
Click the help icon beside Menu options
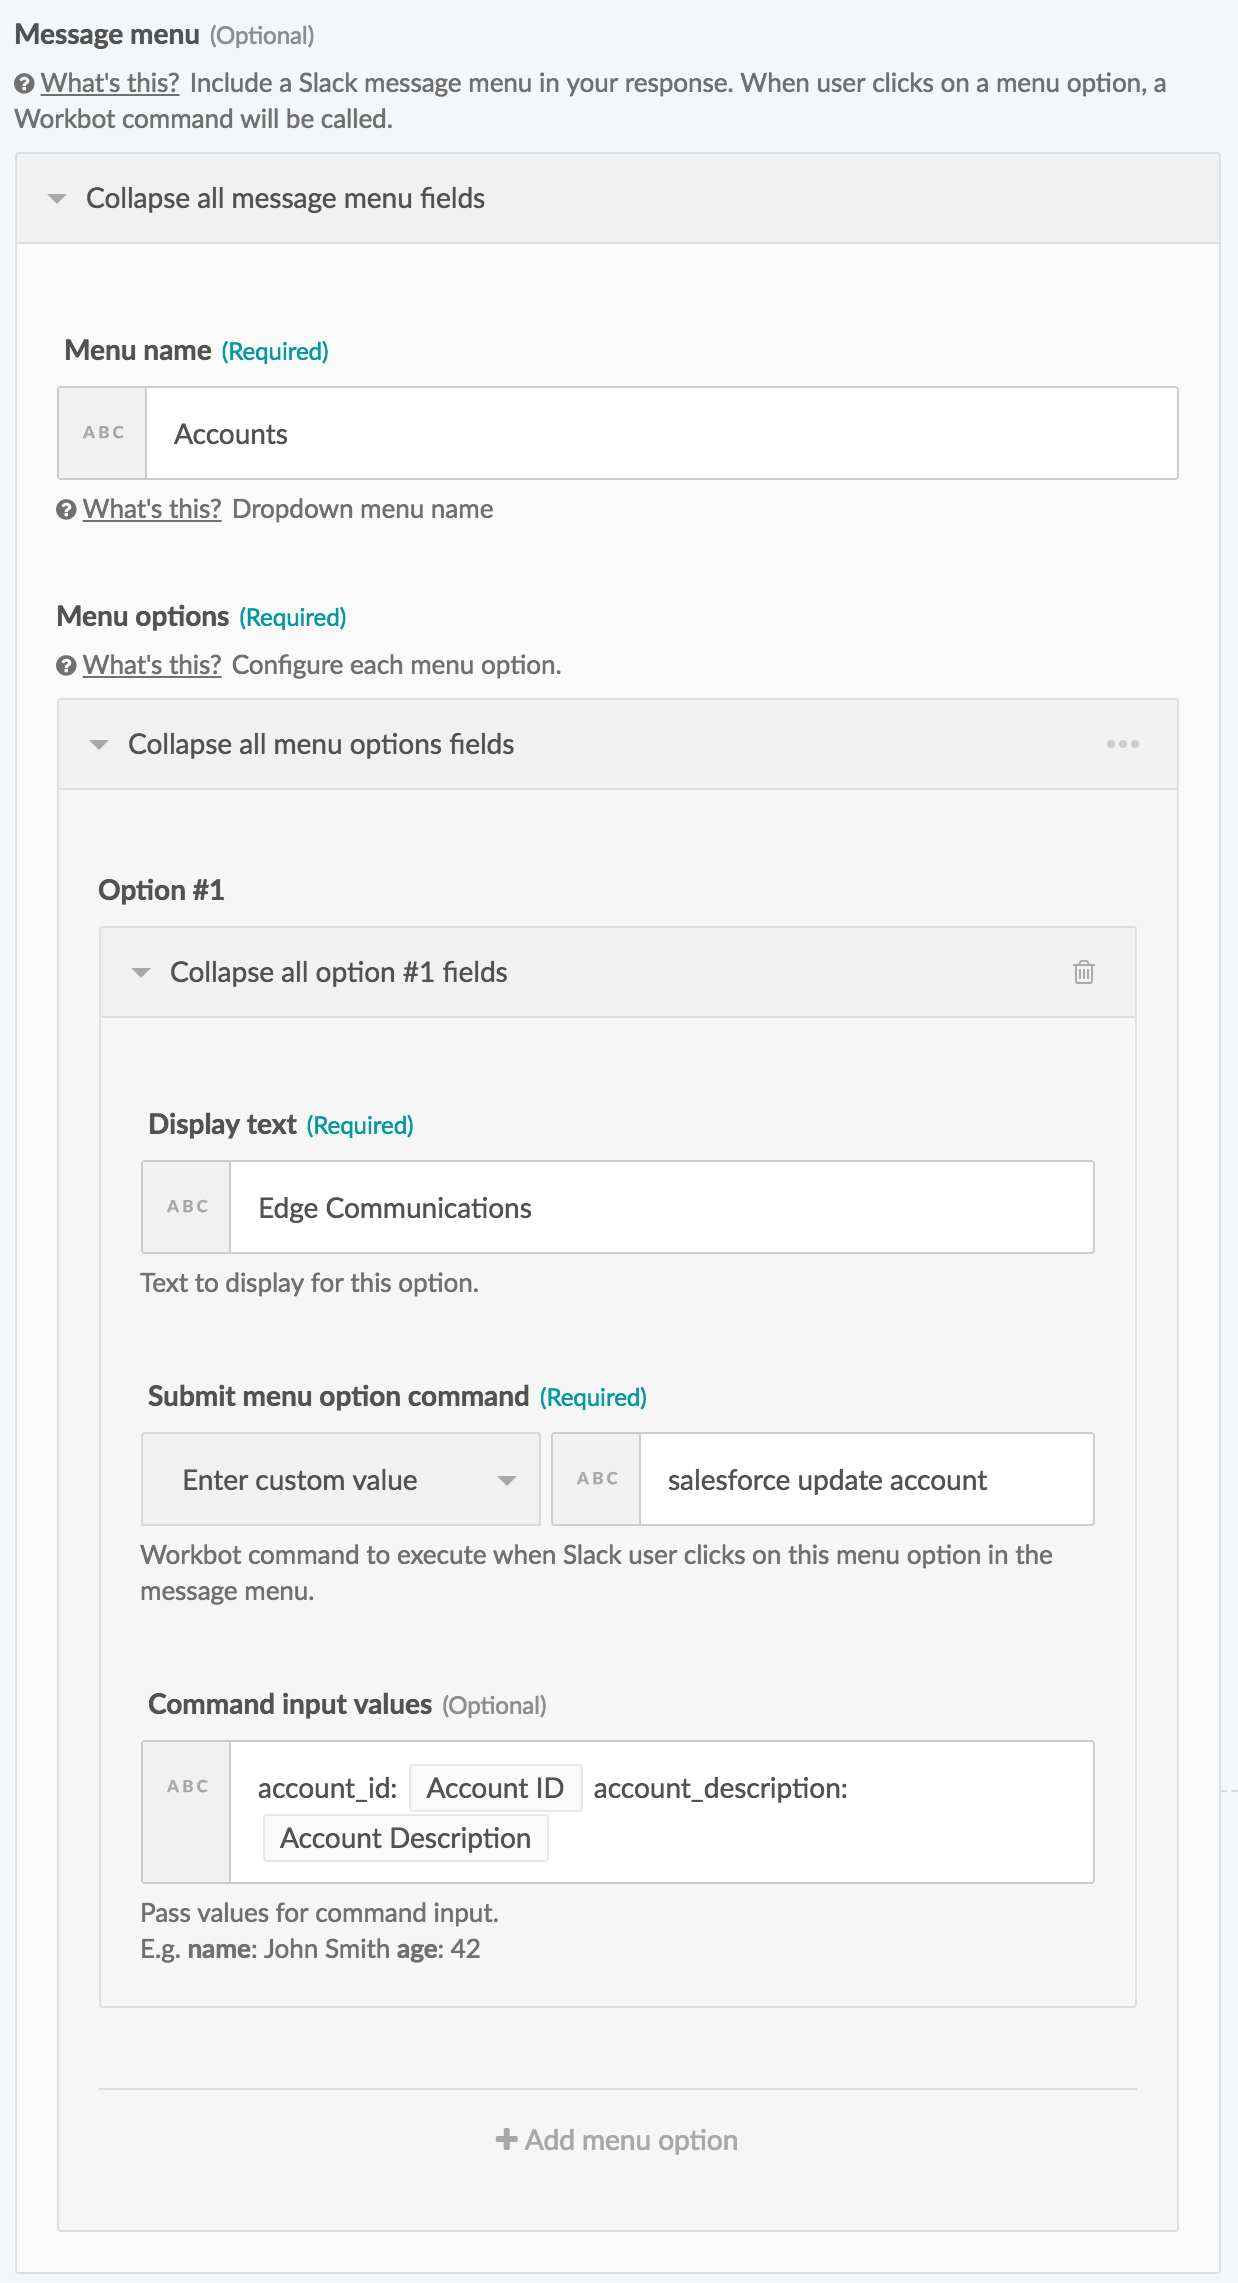tap(66, 664)
